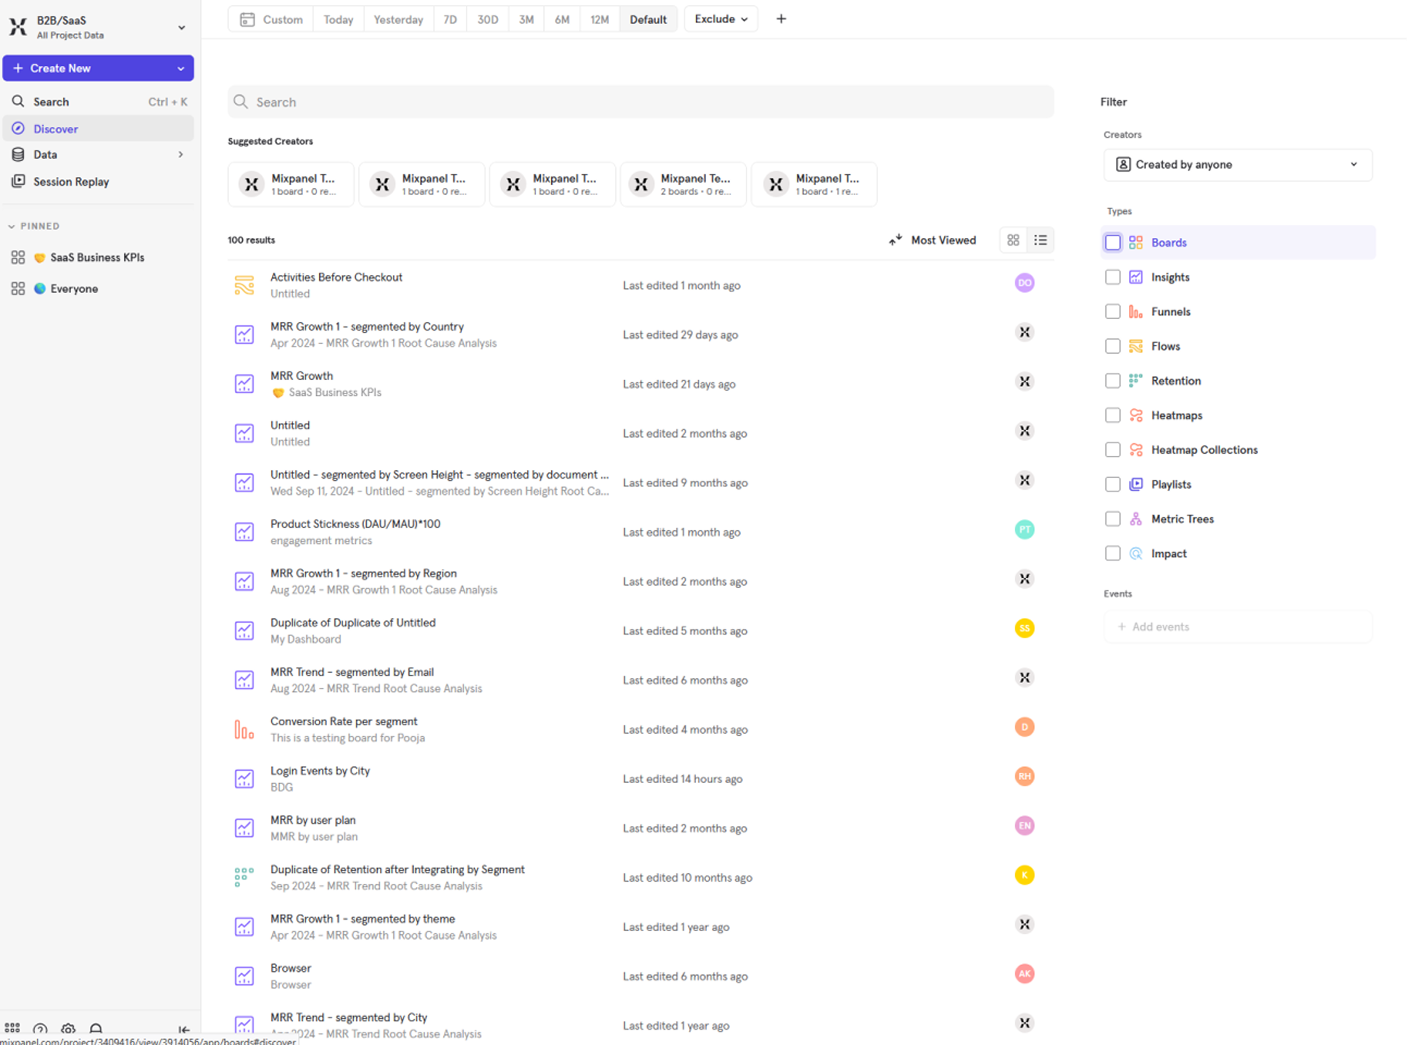This screenshot has width=1407, height=1045.
Task: Check the Heatmap Collections type filter
Action: coord(1112,450)
